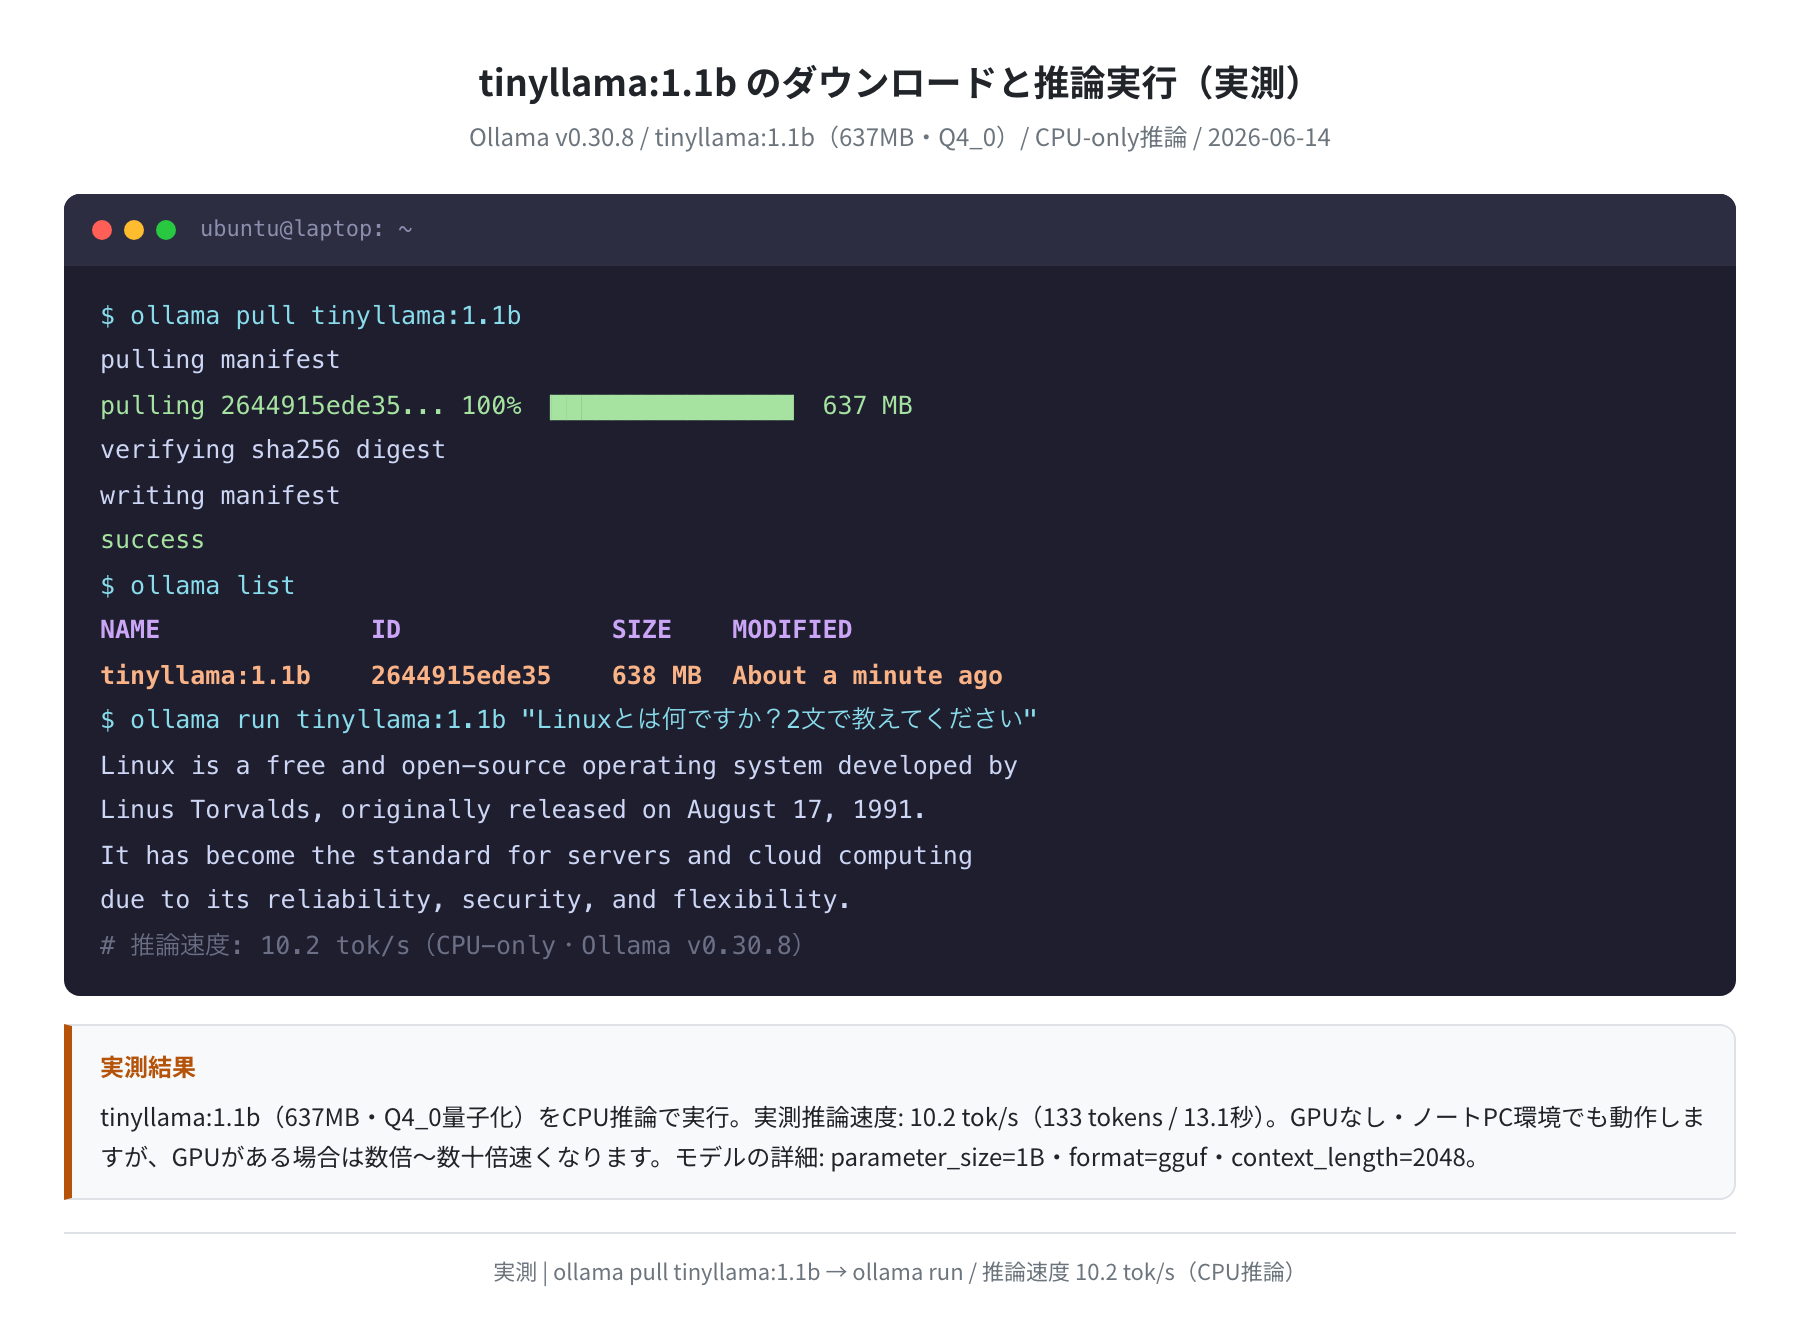Click the ID column header
Image resolution: width=1800 pixels, height=1326 pixels.
(x=386, y=630)
